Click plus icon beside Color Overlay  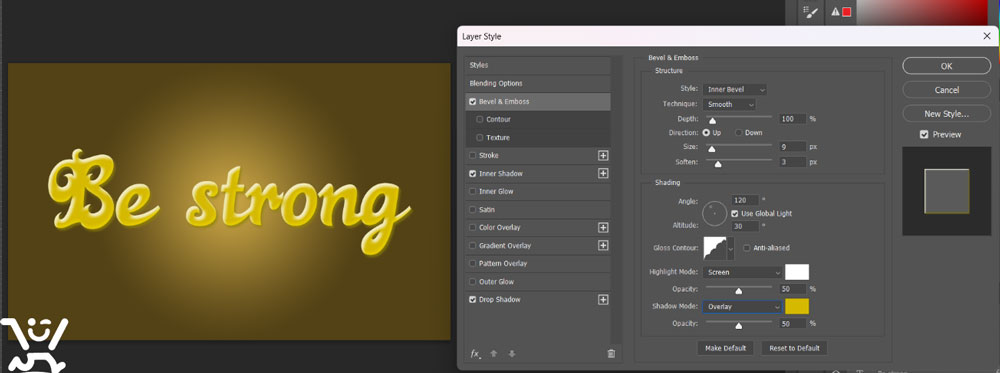pos(603,228)
